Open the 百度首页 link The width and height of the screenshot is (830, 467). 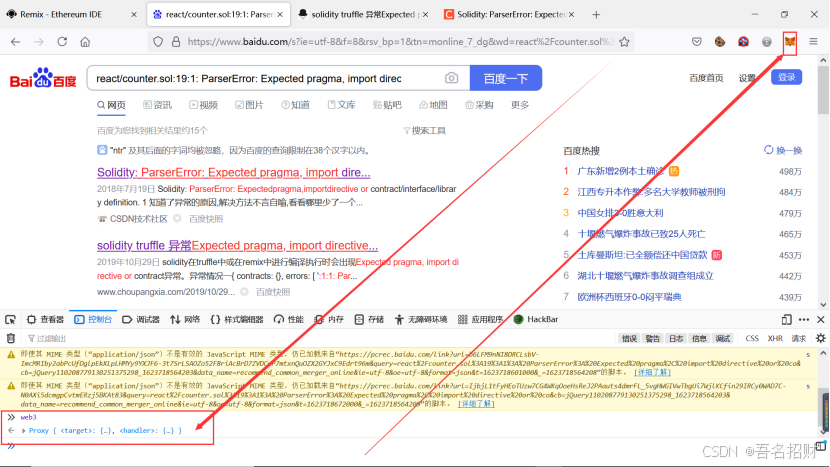coord(706,78)
